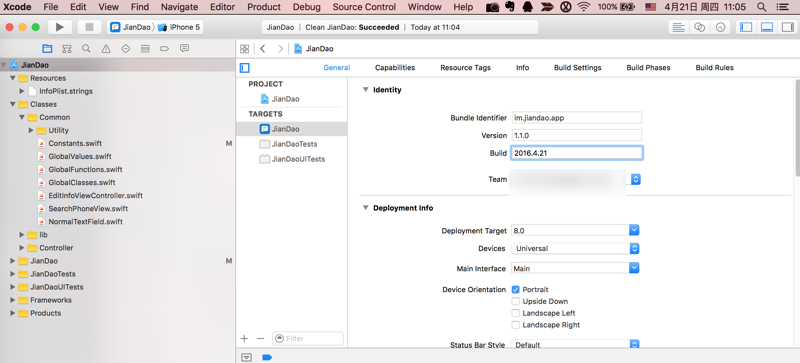This screenshot has width=800, height=363.
Task: Go back in editor history
Action: 262,49
